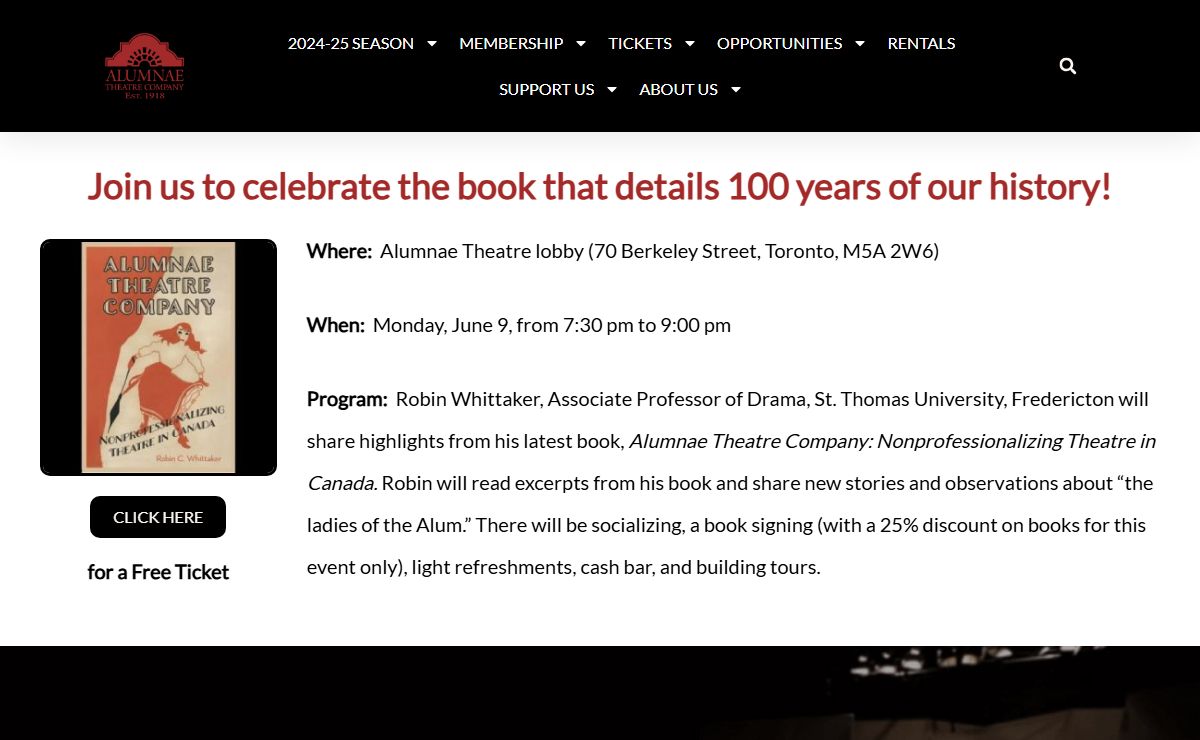1200x740 pixels.
Task: Click the 'for a Free Ticket' caption
Action: click(158, 572)
